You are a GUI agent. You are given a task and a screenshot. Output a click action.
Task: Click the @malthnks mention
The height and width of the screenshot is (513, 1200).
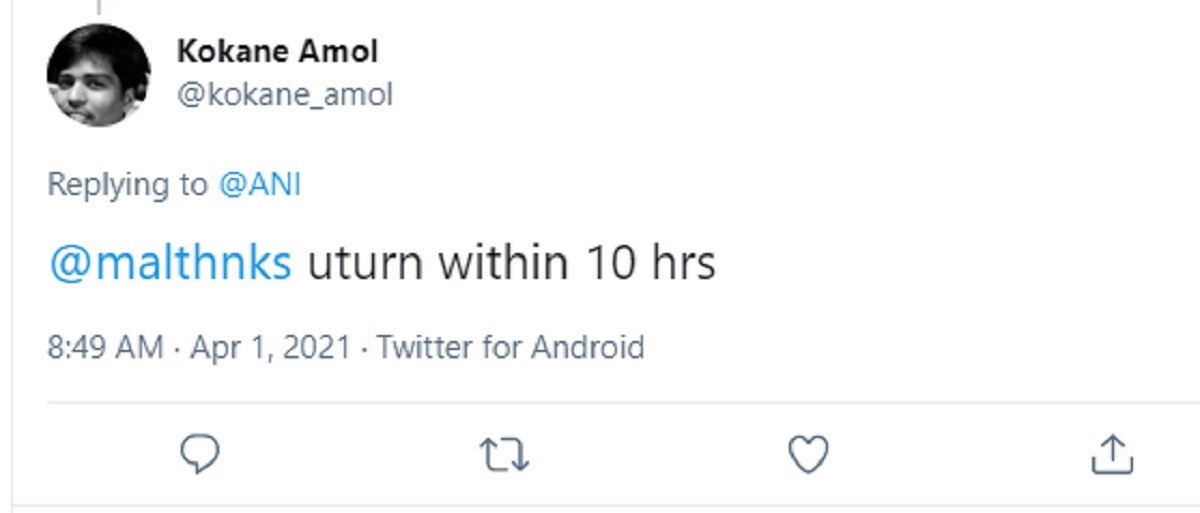pyautogui.click(x=170, y=263)
